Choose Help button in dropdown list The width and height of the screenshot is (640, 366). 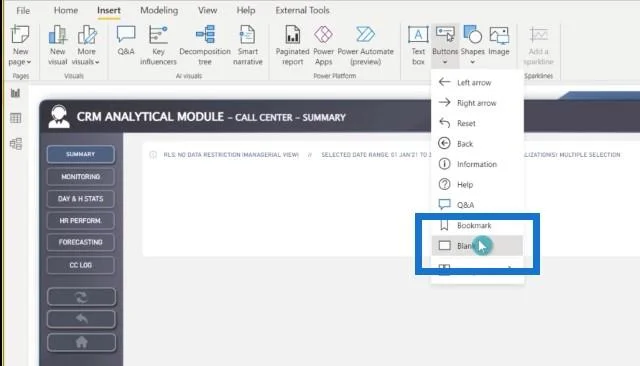[x=477, y=184]
